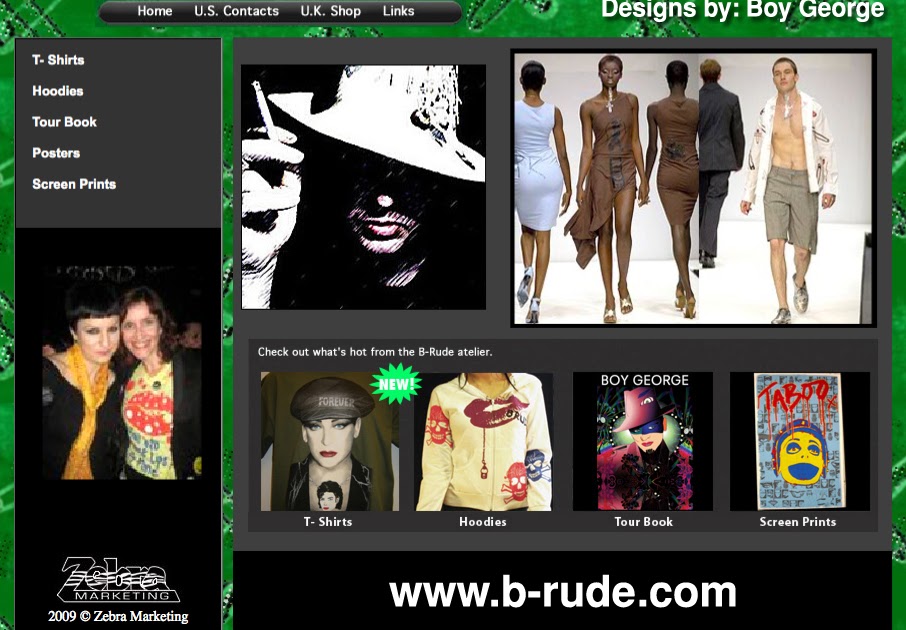This screenshot has width=906, height=630.
Task: Click the Boy George portrait with hat artwork
Action: point(363,187)
